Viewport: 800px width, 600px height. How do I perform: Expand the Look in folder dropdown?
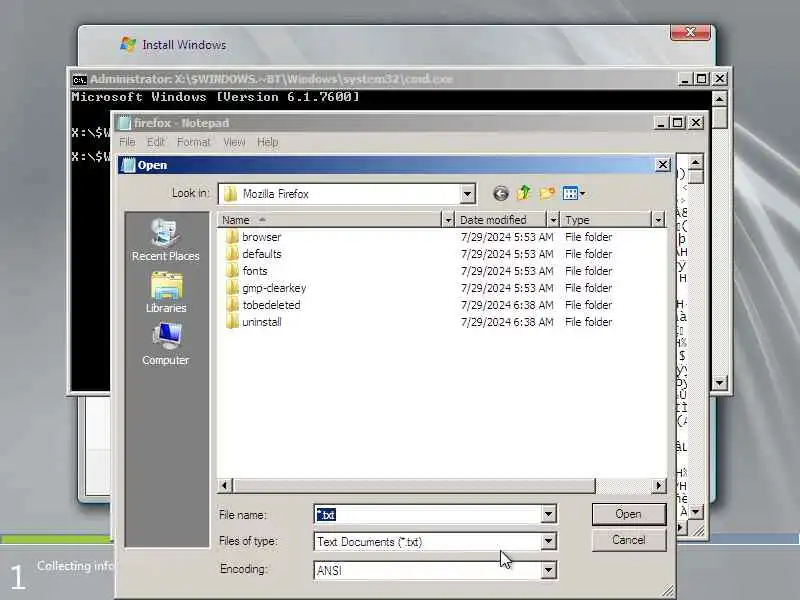467,194
